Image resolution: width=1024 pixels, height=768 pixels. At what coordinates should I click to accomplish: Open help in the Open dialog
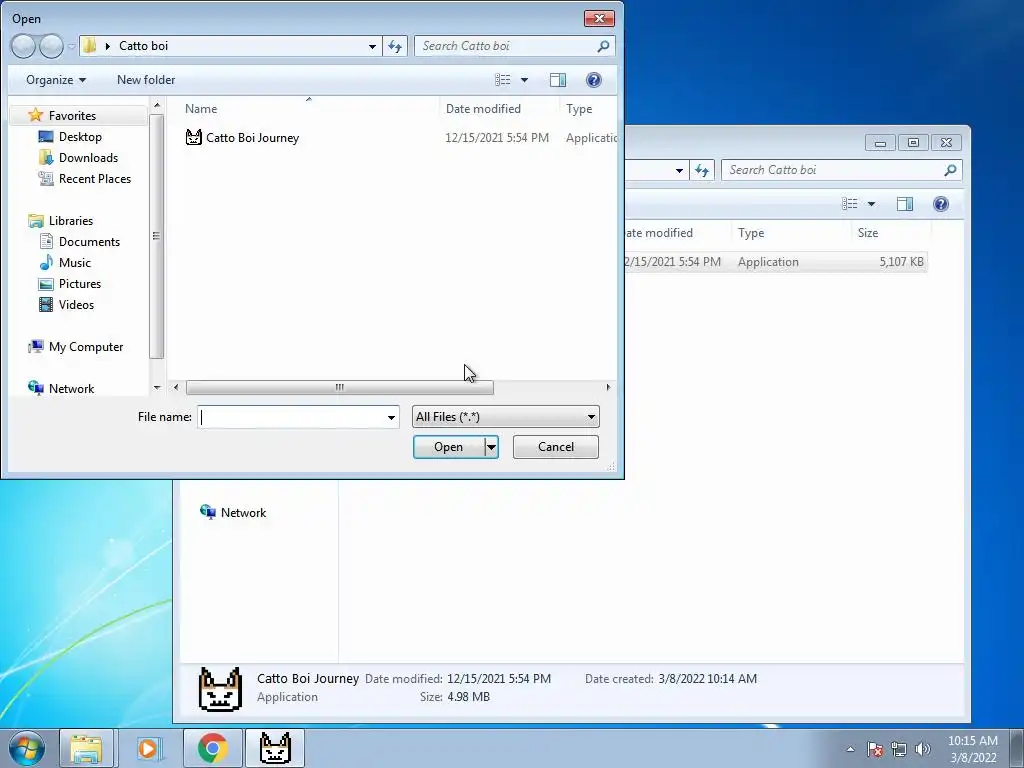coord(594,80)
